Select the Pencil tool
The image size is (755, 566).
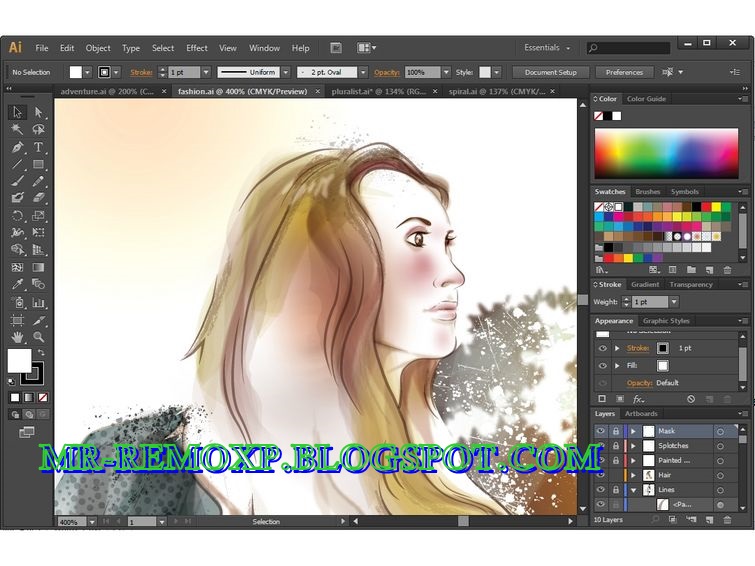click(x=39, y=181)
